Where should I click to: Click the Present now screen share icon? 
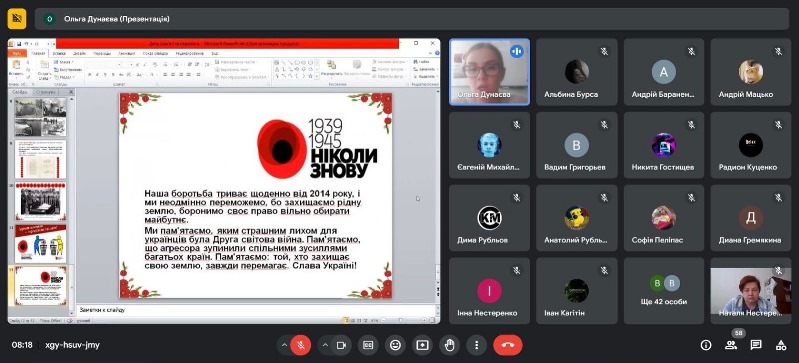coord(422,345)
